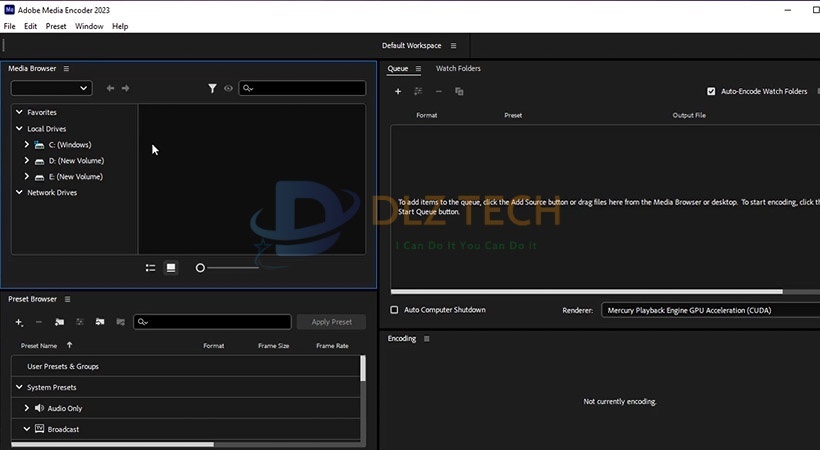Open the Preset menu in menu bar
Screen dimensions: 820x450
pos(56,26)
